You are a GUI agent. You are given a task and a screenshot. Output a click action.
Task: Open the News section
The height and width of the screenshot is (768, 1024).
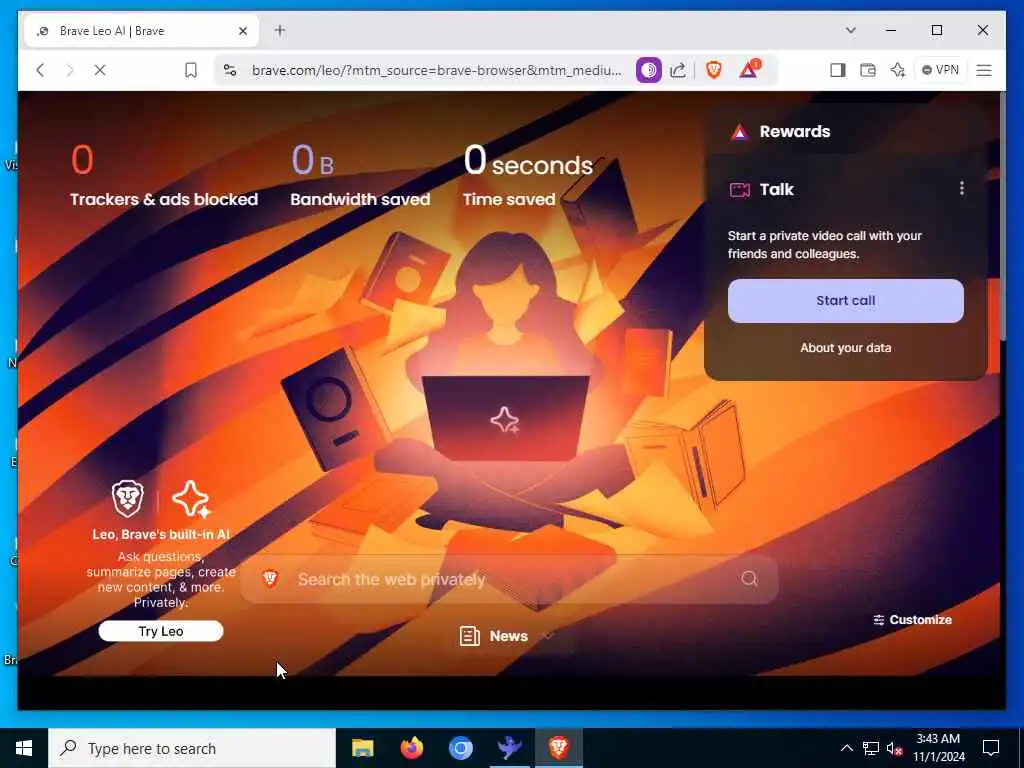click(x=494, y=636)
